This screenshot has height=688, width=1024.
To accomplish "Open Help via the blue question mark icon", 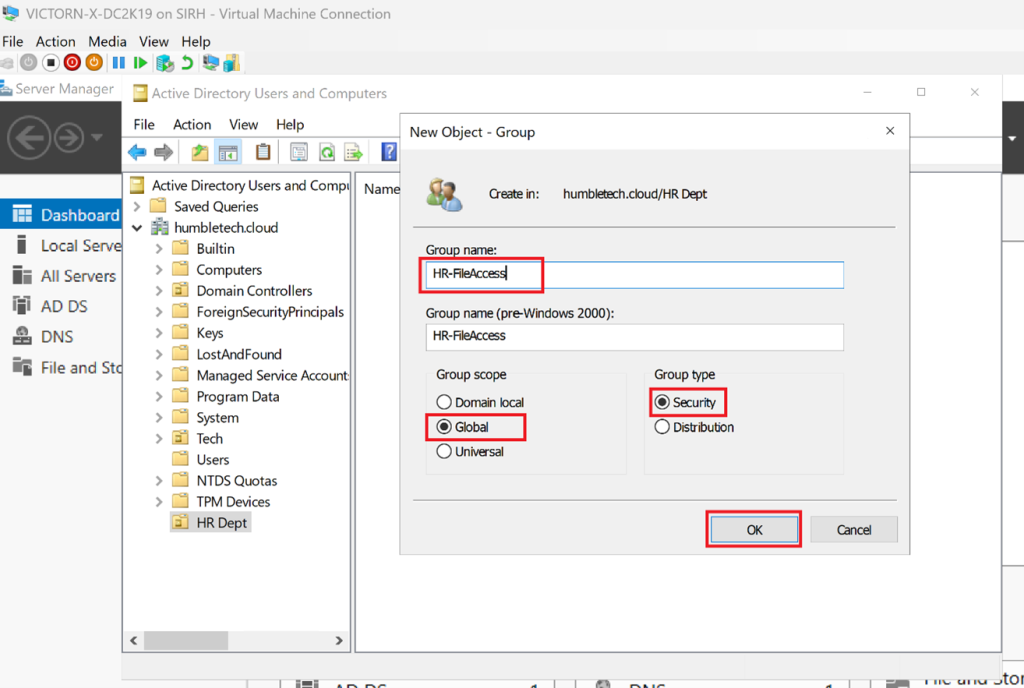I will pyautogui.click(x=389, y=152).
